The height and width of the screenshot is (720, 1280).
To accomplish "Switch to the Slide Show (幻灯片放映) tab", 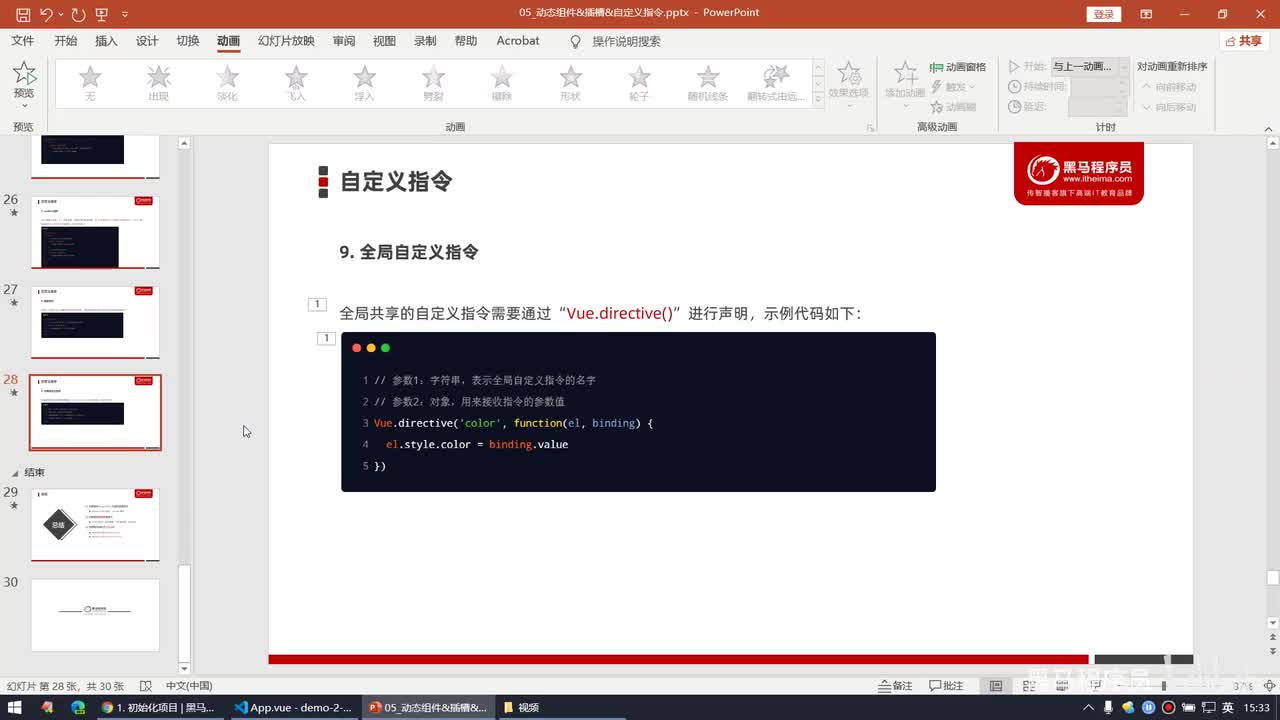I will 286,41.
